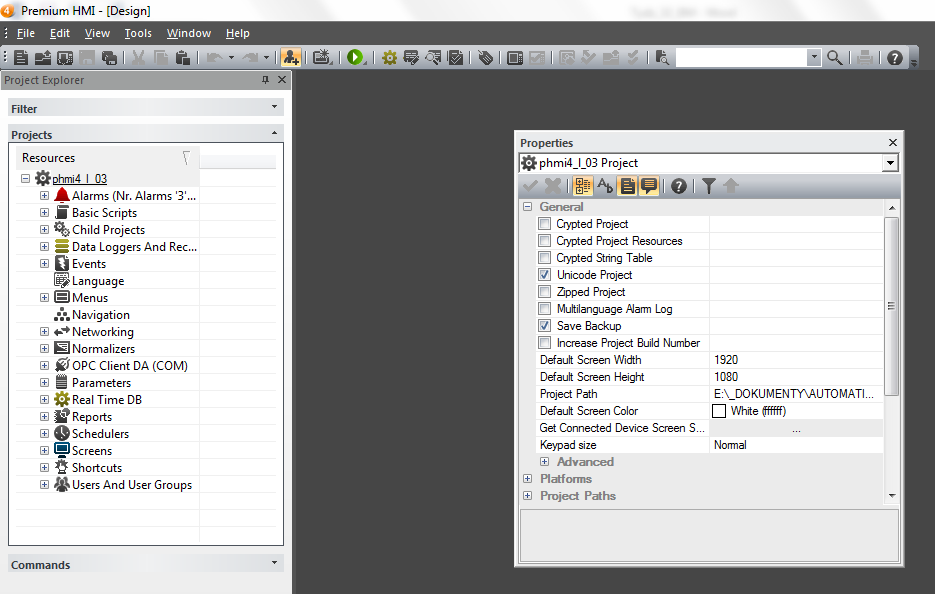Click the find in project magnifier toolbar icon
This screenshot has height=594, width=935.
[434, 57]
